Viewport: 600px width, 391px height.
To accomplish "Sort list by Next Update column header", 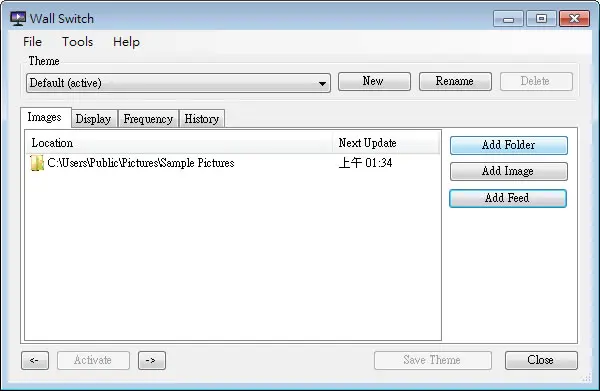I will [x=386, y=143].
